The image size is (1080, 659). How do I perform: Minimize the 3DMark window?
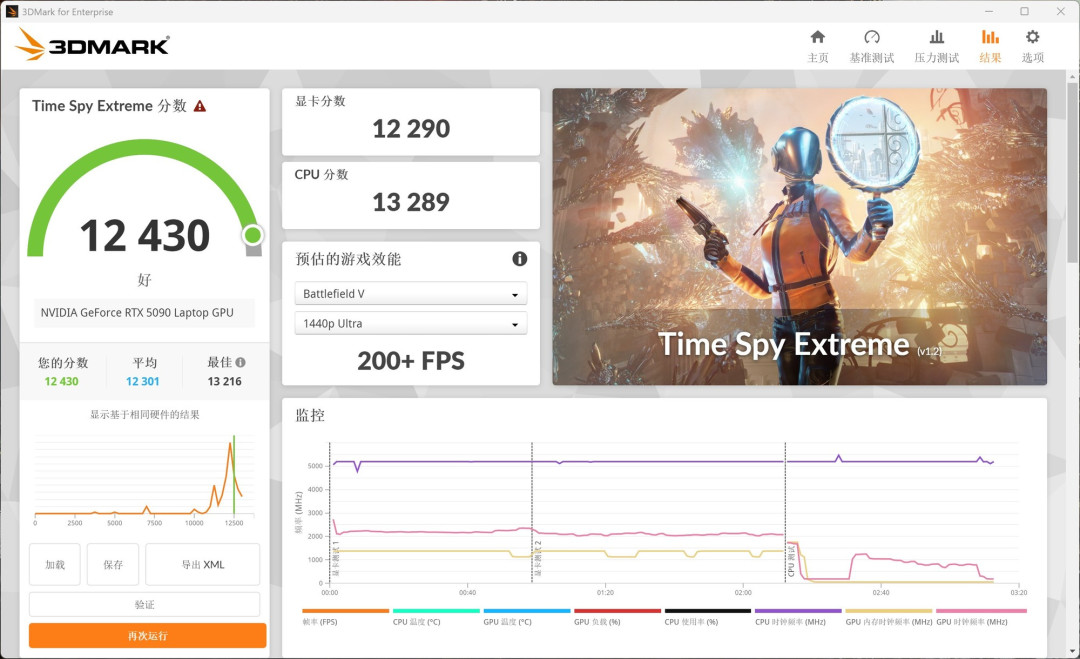point(989,11)
